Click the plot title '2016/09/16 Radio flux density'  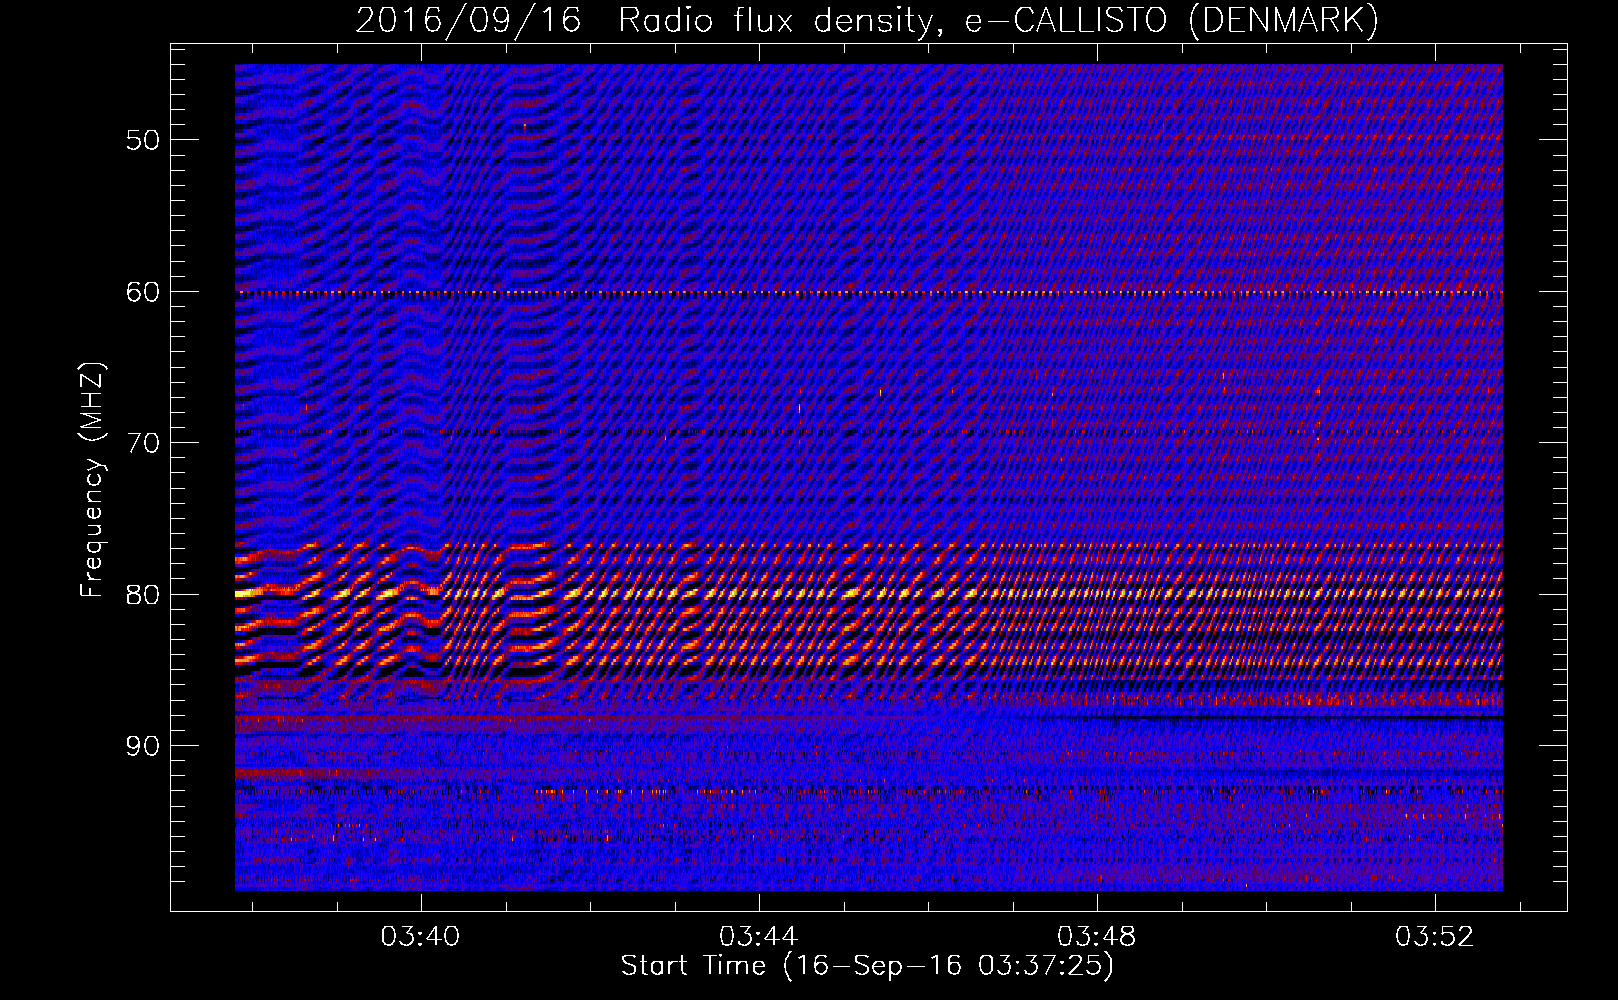(x=867, y=20)
